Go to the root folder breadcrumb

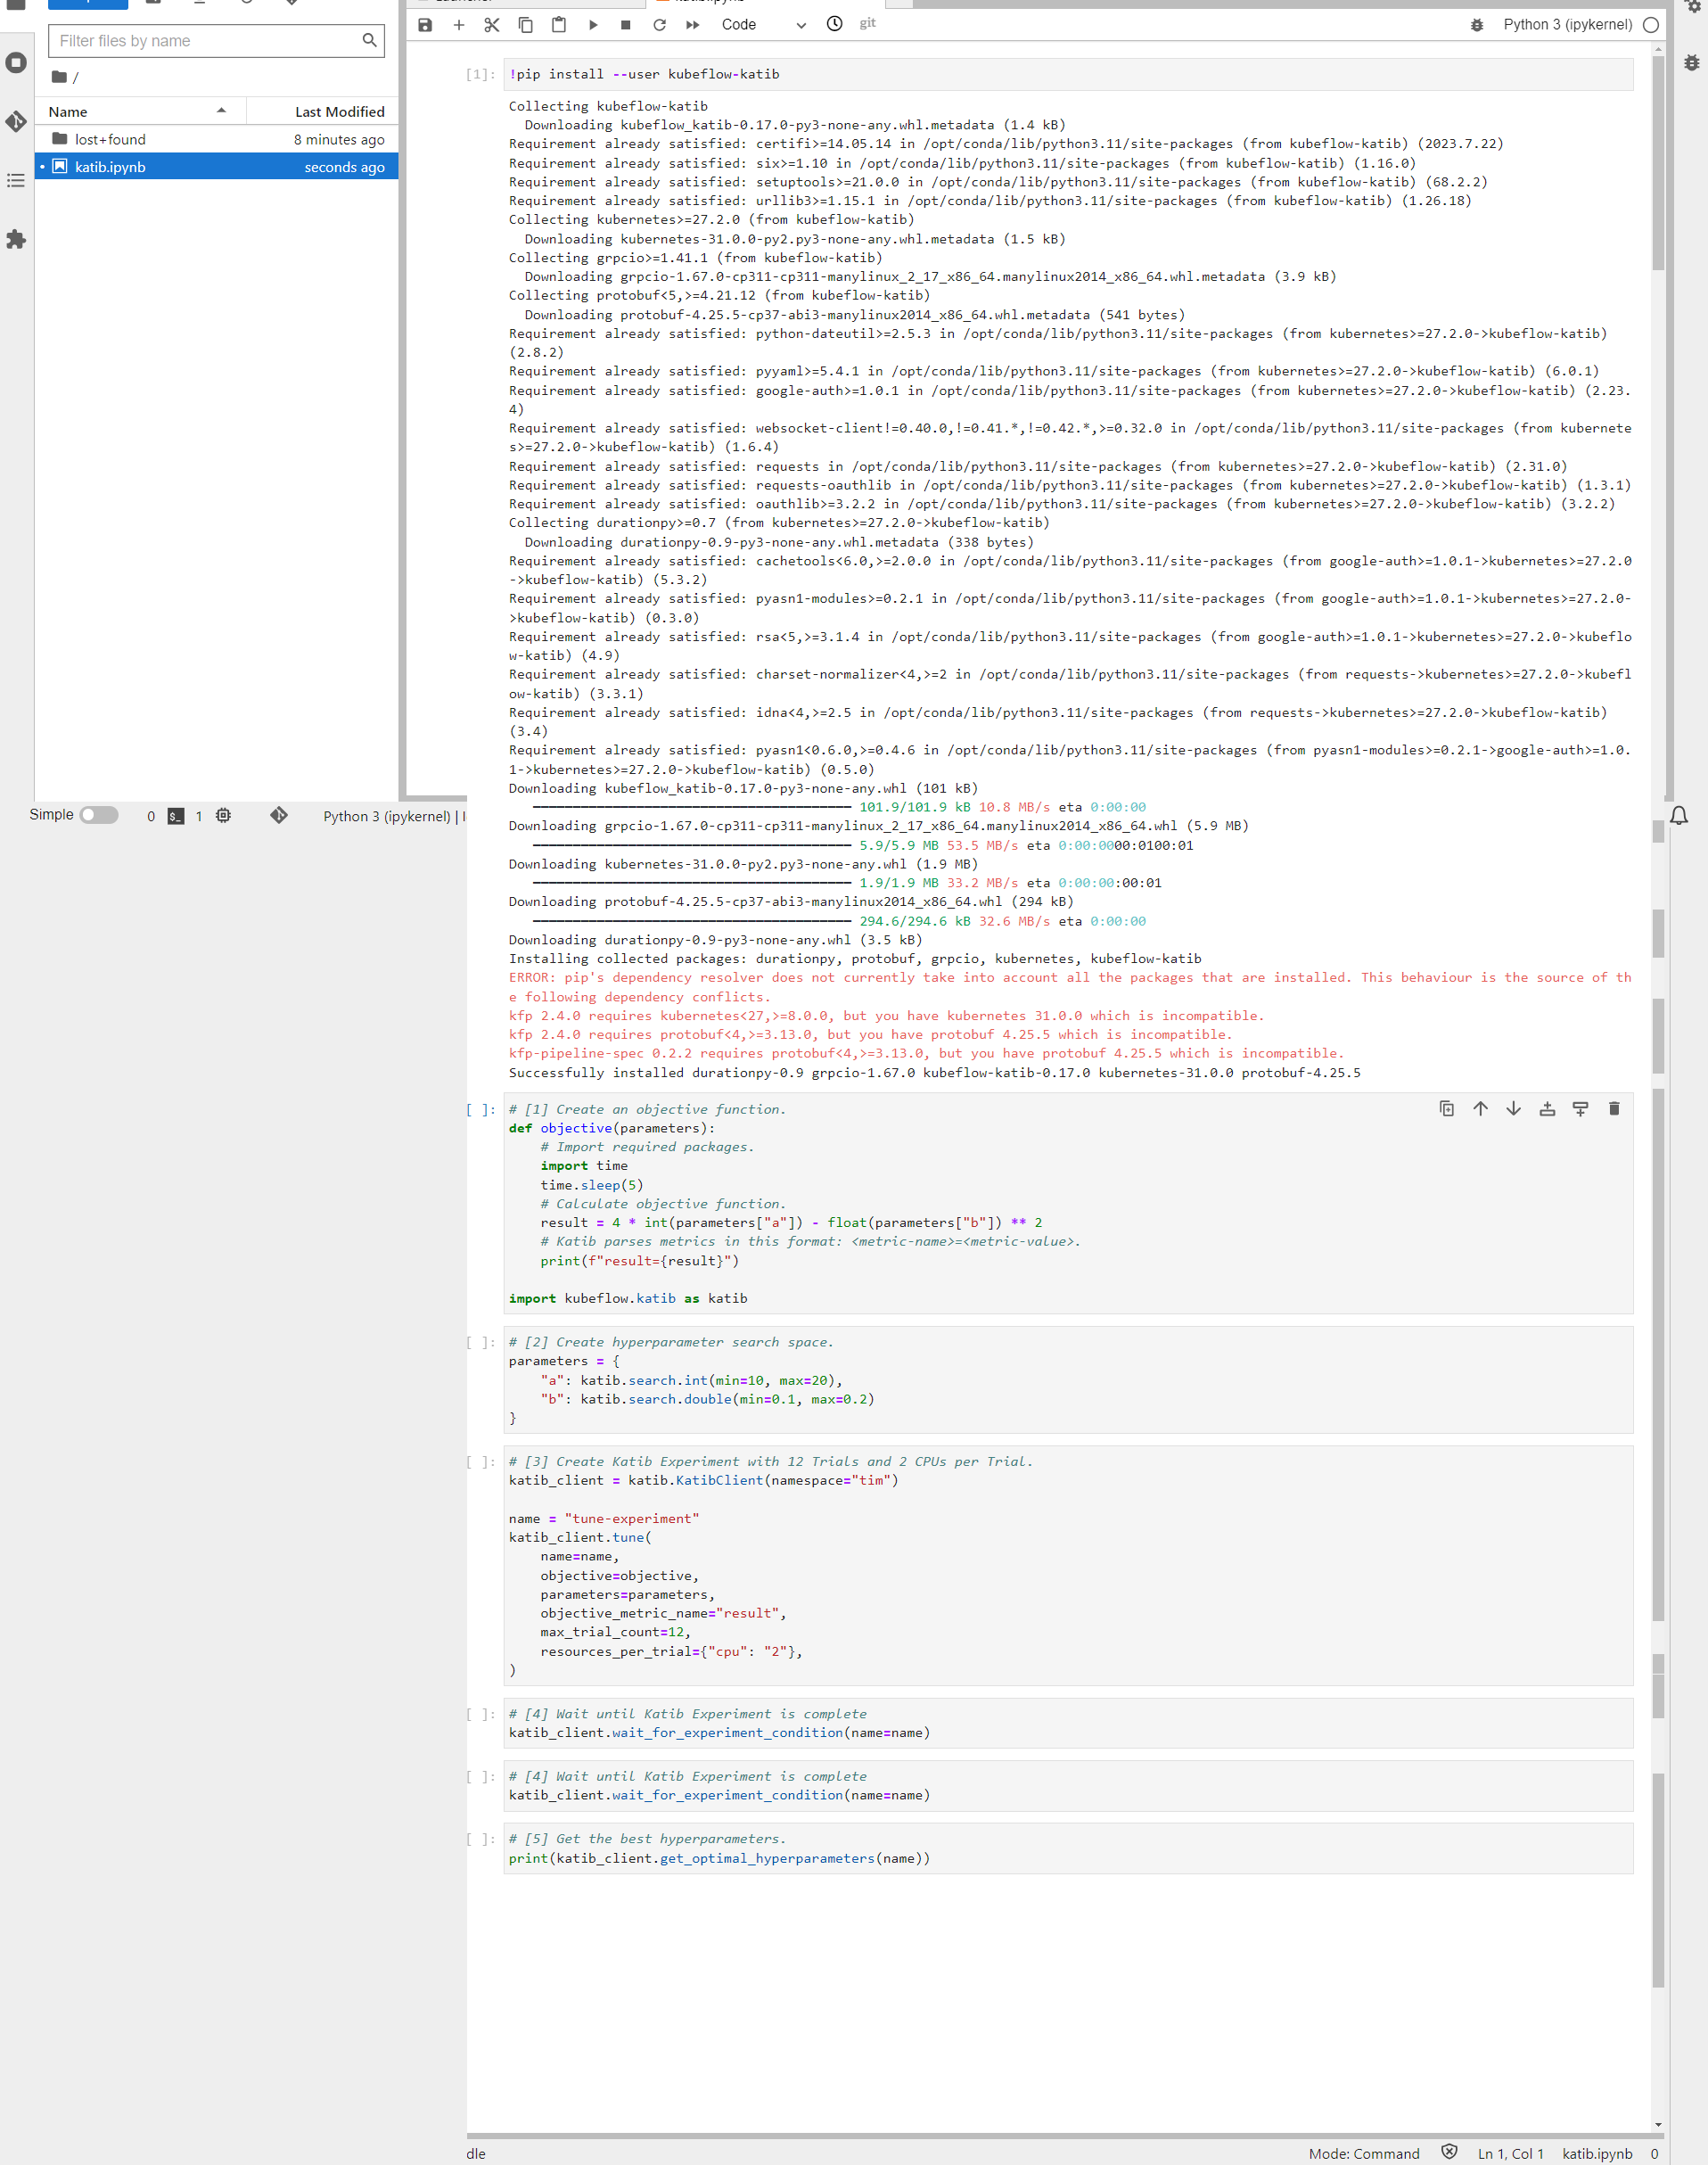point(60,77)
